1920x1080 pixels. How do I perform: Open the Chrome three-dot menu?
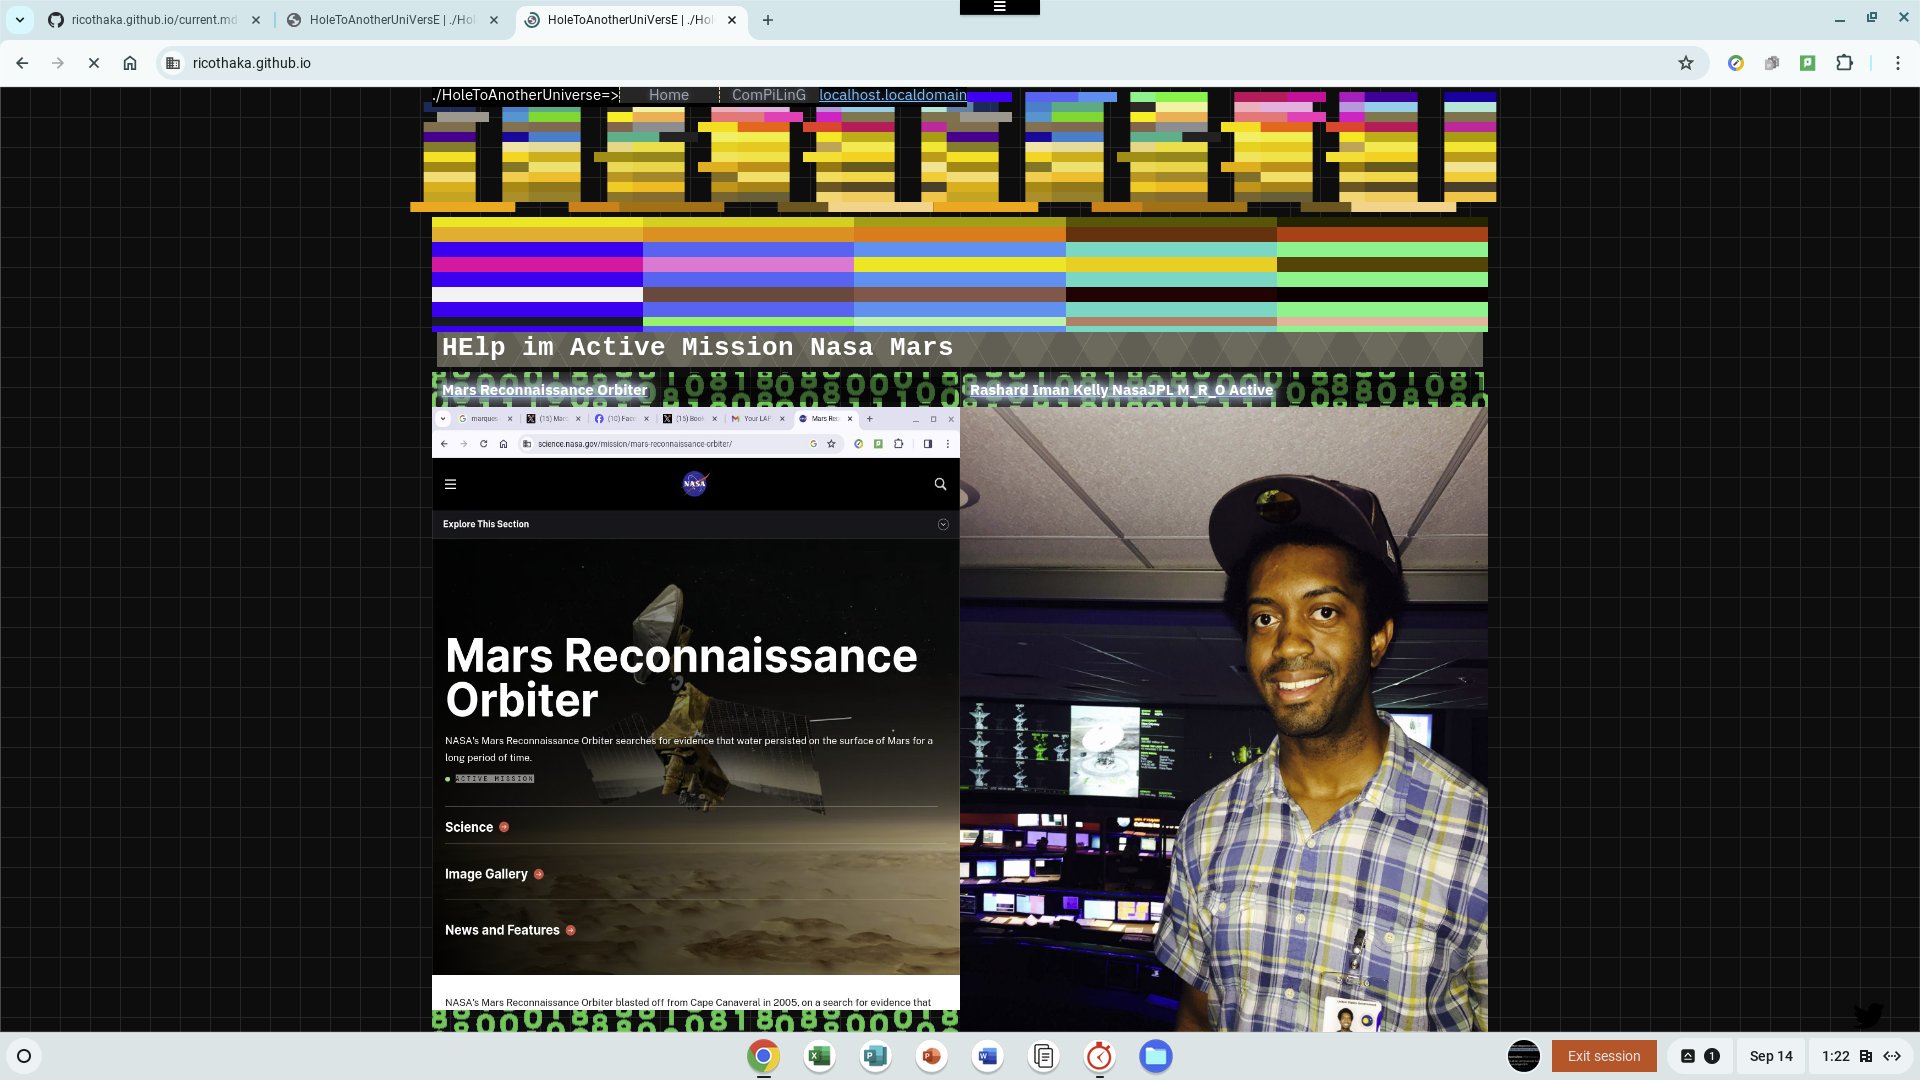(1898, 63)
